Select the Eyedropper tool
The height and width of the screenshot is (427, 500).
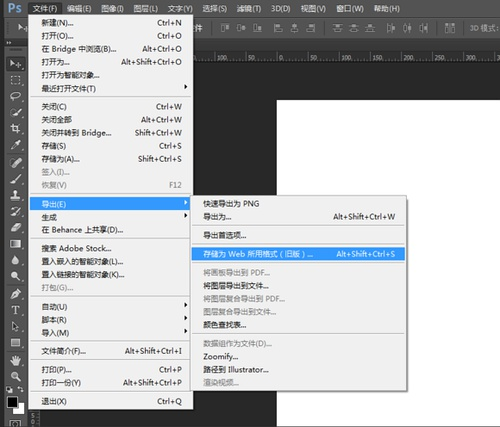coord(15,145)
